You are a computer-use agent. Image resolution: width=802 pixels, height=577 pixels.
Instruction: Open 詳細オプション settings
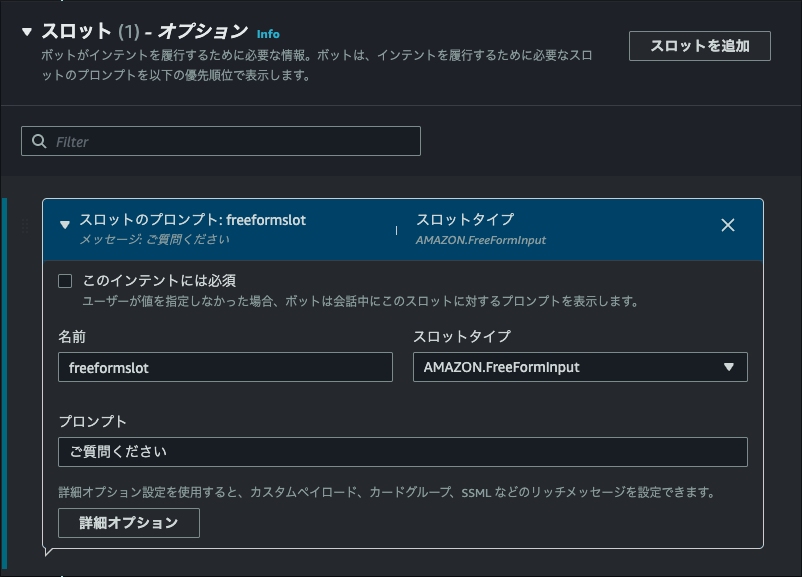pos(128,522)
